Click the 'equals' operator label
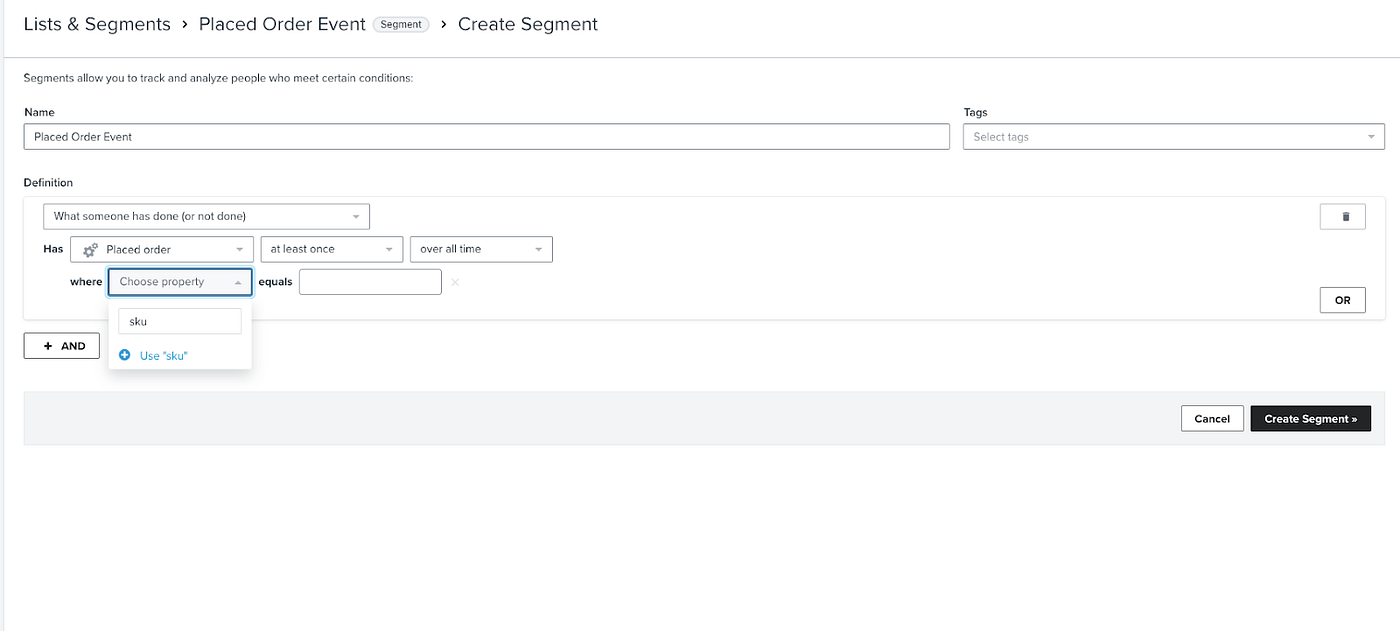The width and height of the screenshot is (1400, 631). pyautogui.click(x=275, y=282)
